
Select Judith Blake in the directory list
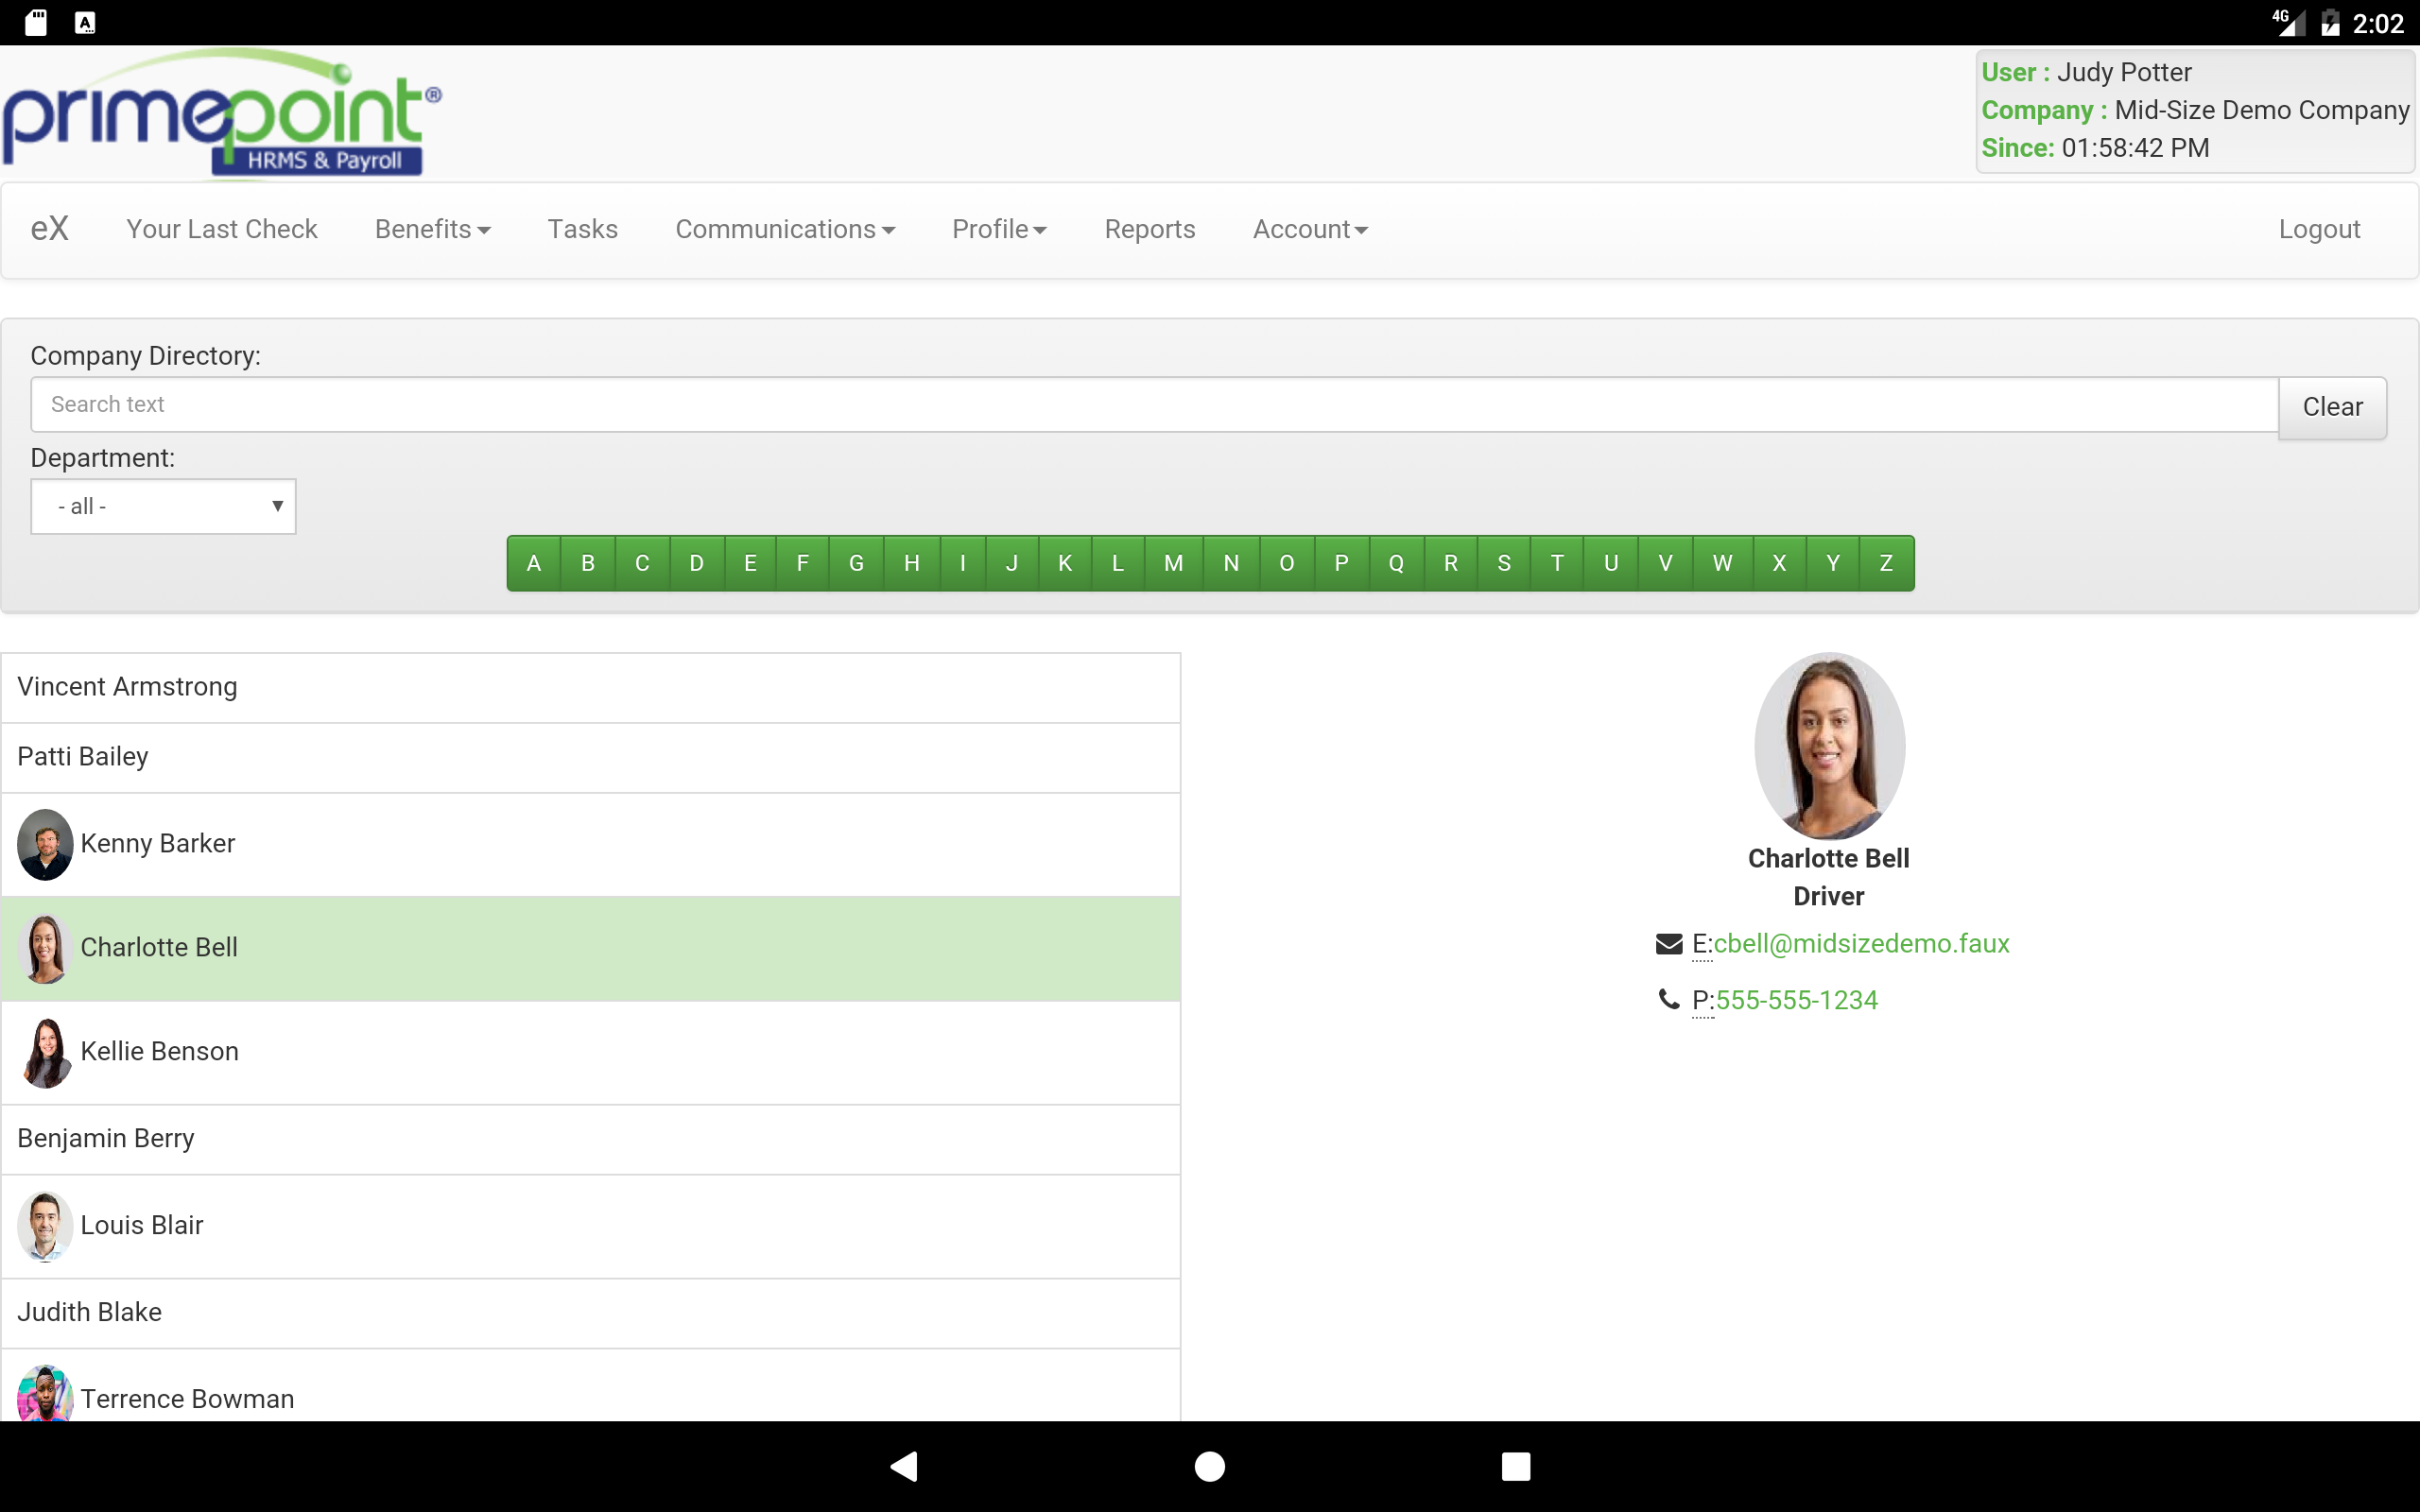click(x=591, y=1313)
